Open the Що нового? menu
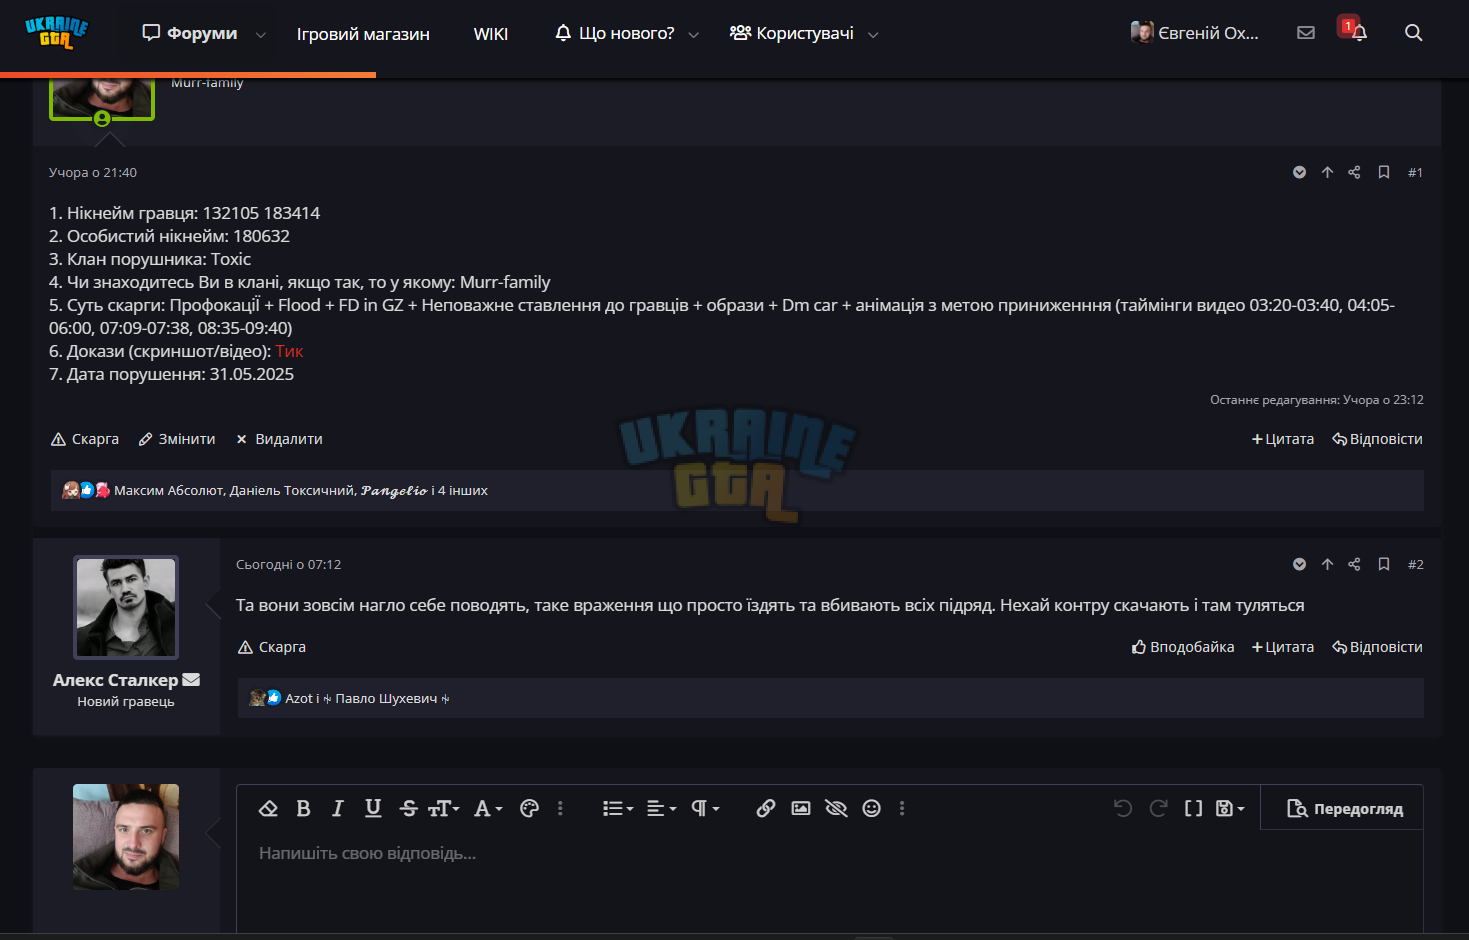This screenshot has height=940, width=1469. point(615,33)
